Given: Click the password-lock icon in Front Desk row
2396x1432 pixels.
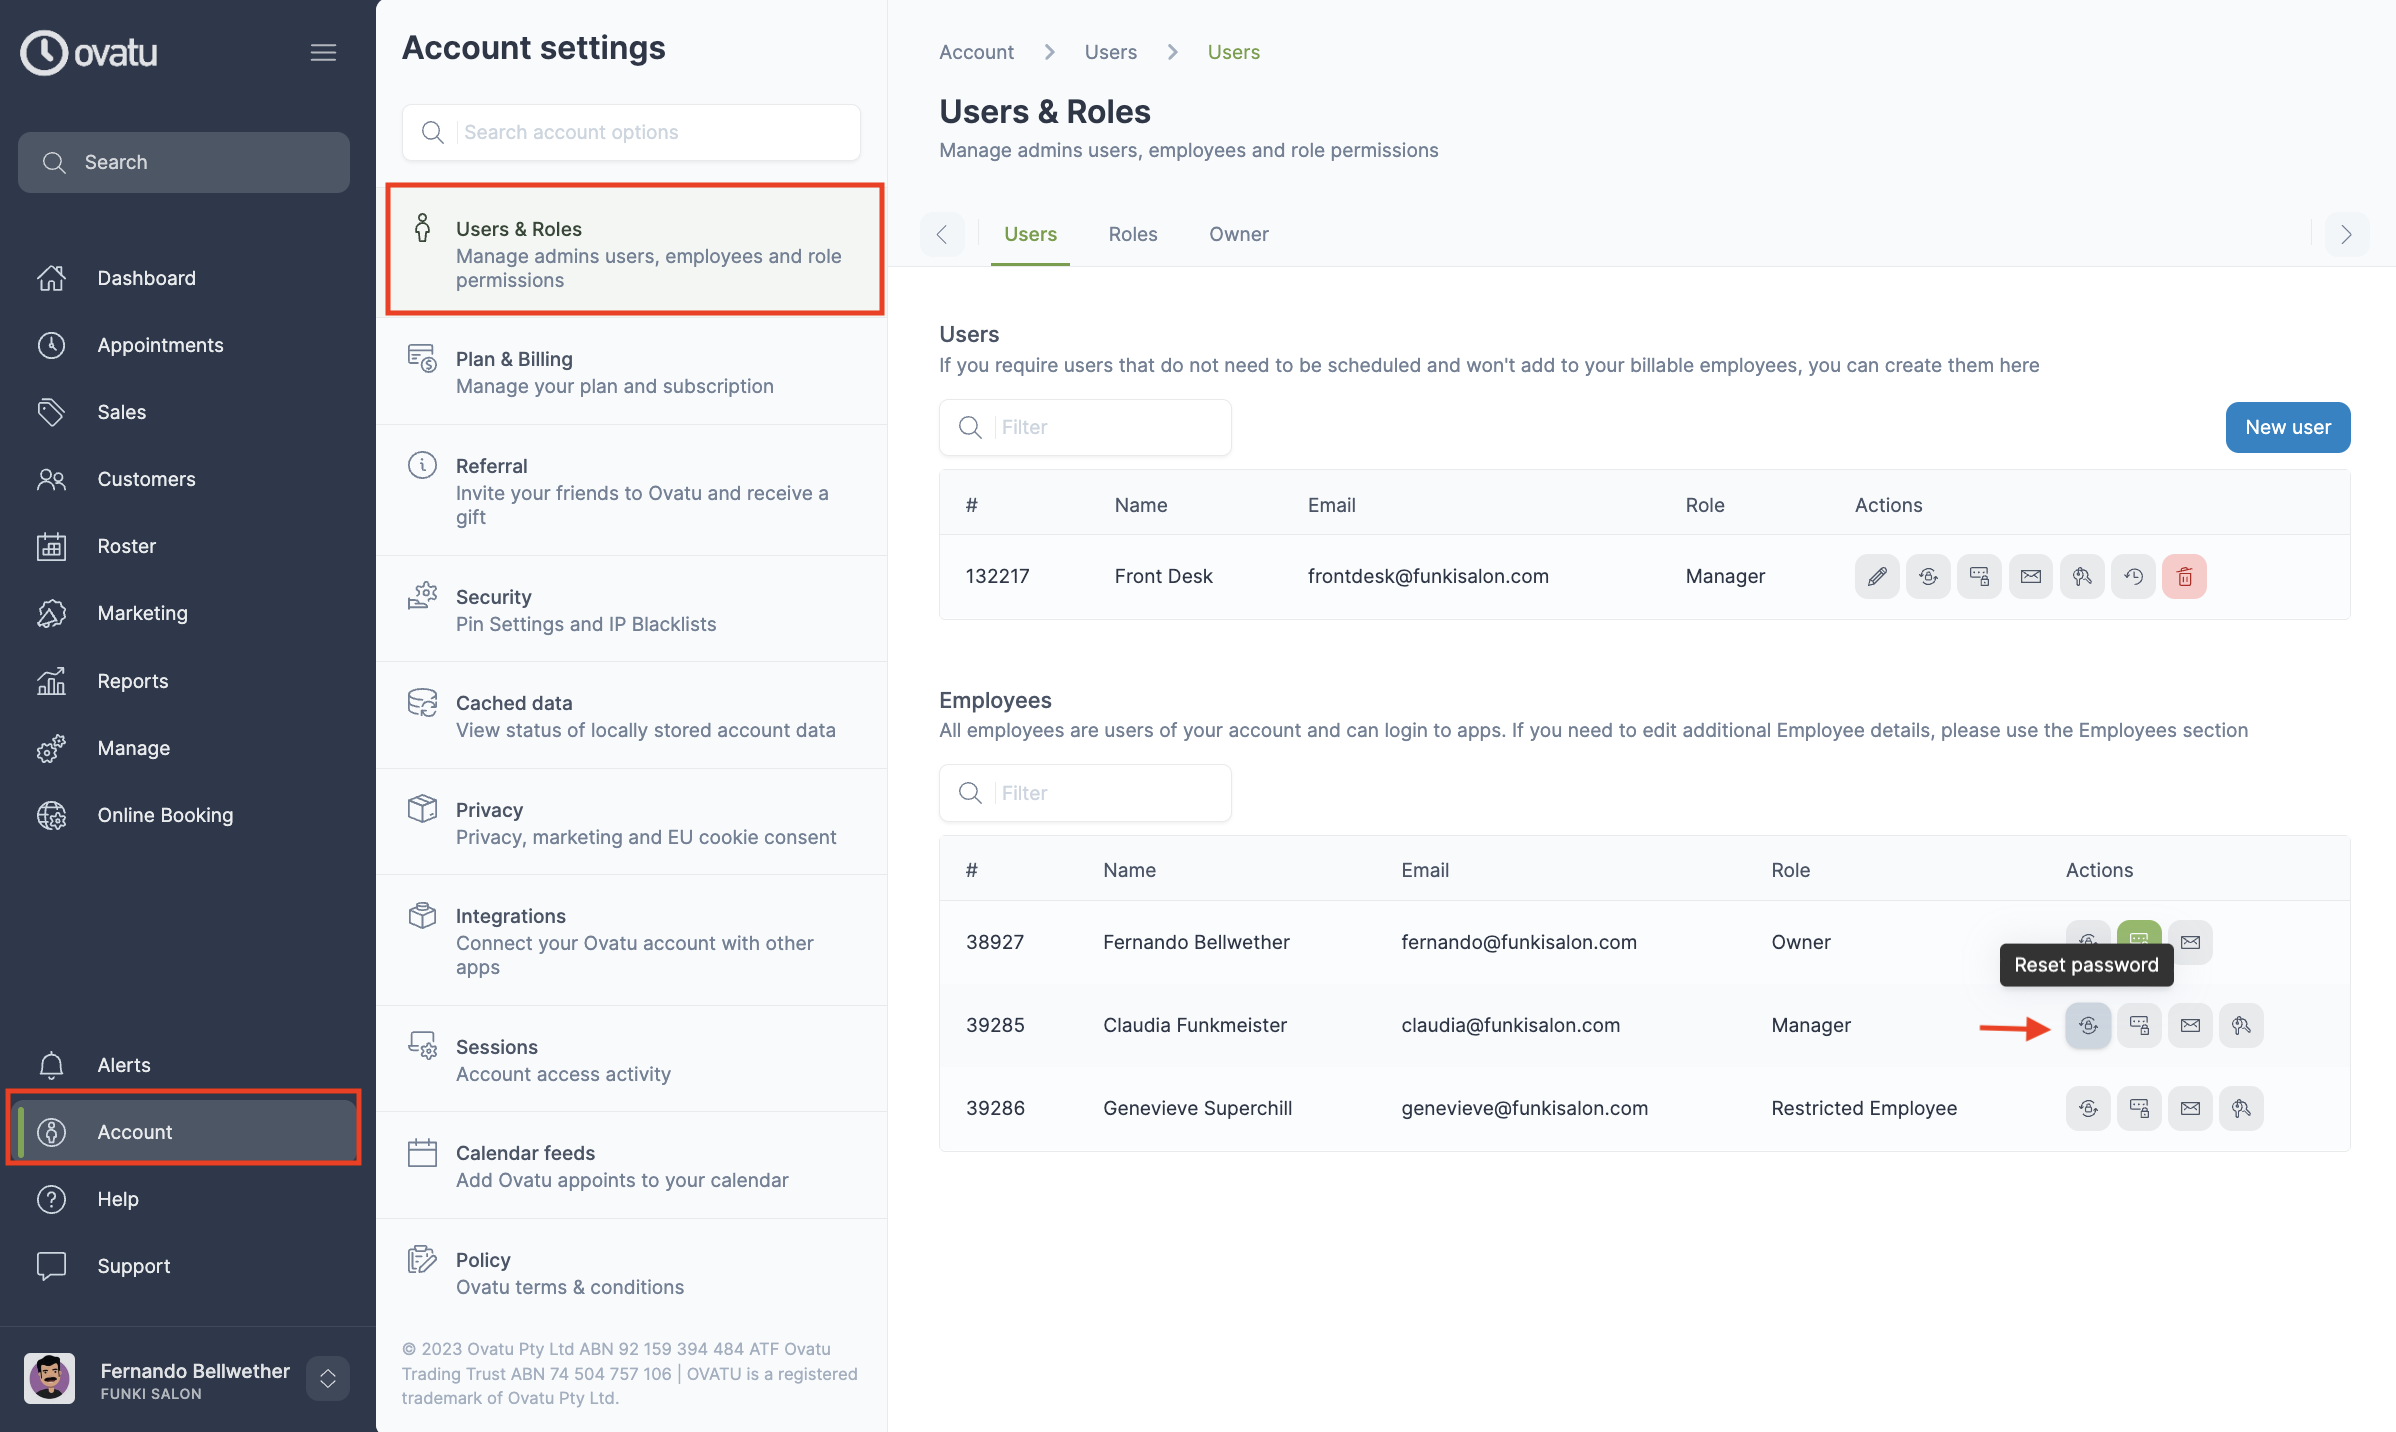Looking at the screenshot, I should pos(1979,576).
